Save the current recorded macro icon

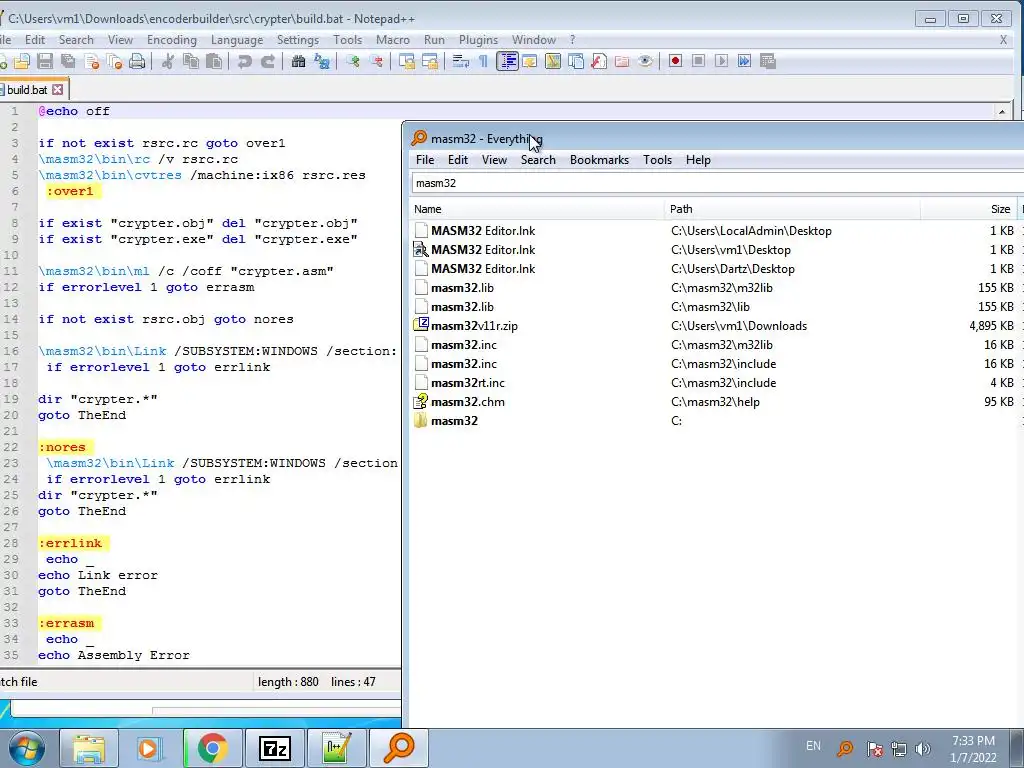pyautogui.click(x=768, y=61)
